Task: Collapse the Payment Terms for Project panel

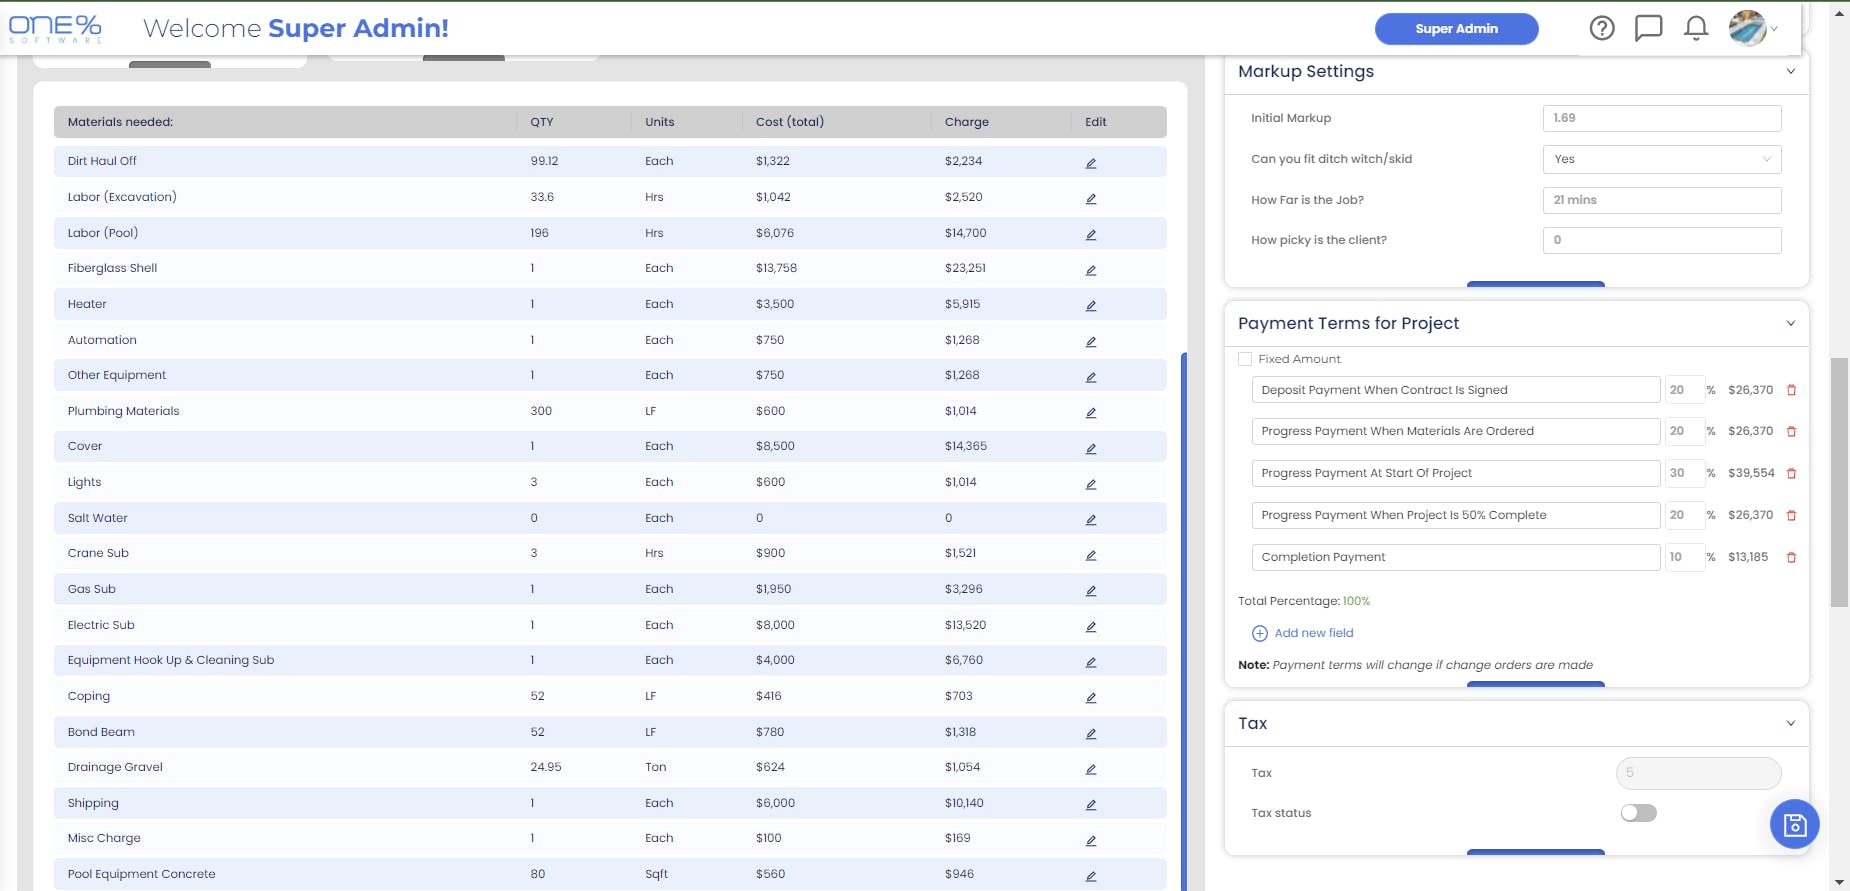Action: 1790,324
